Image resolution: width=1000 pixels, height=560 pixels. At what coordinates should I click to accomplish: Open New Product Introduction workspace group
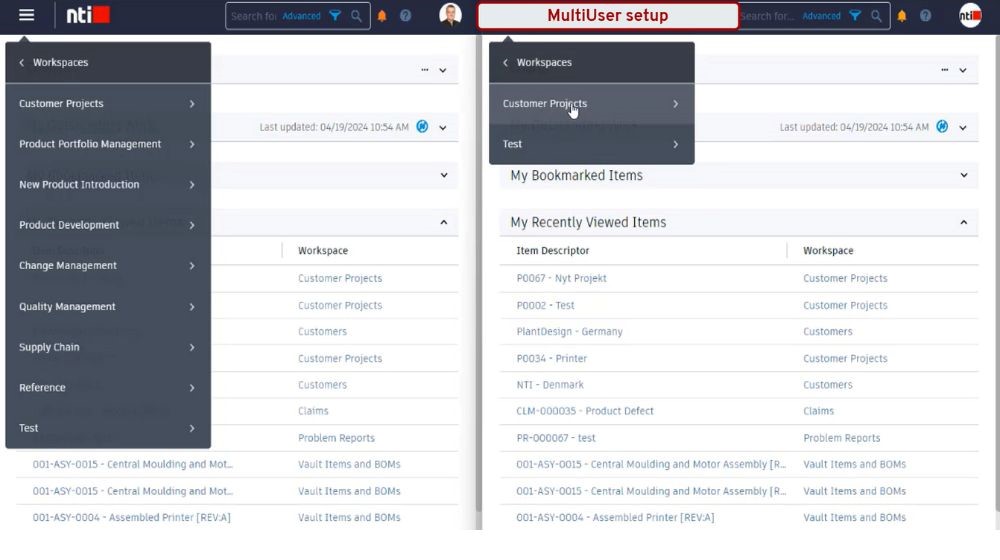108,184
